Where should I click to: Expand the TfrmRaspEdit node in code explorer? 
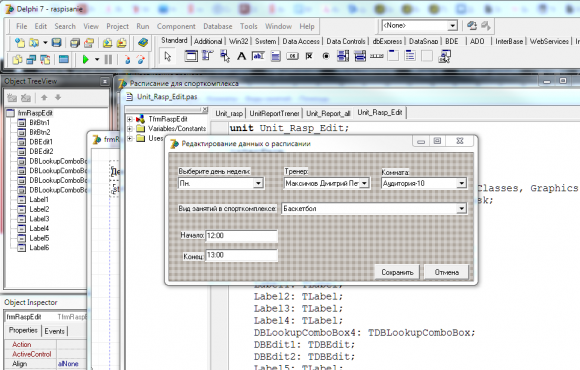click(x=129, y=119)
